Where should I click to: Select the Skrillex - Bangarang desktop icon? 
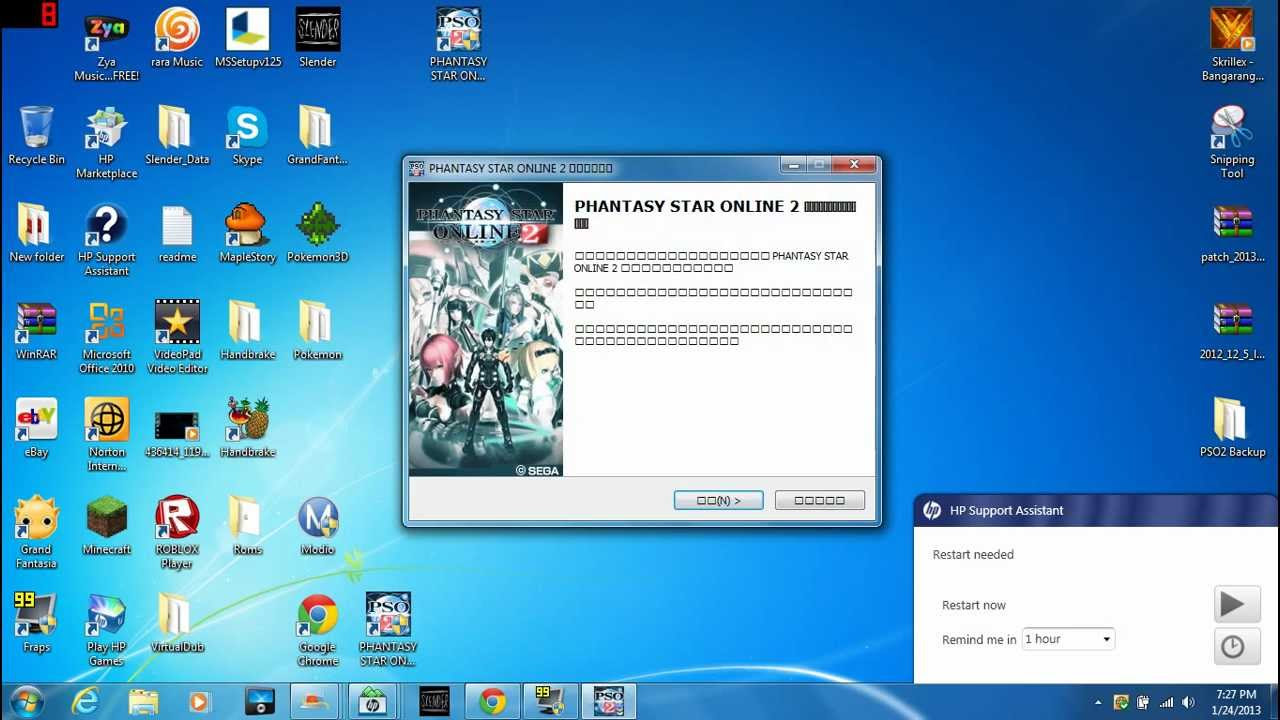click(x=1232, y=45)
